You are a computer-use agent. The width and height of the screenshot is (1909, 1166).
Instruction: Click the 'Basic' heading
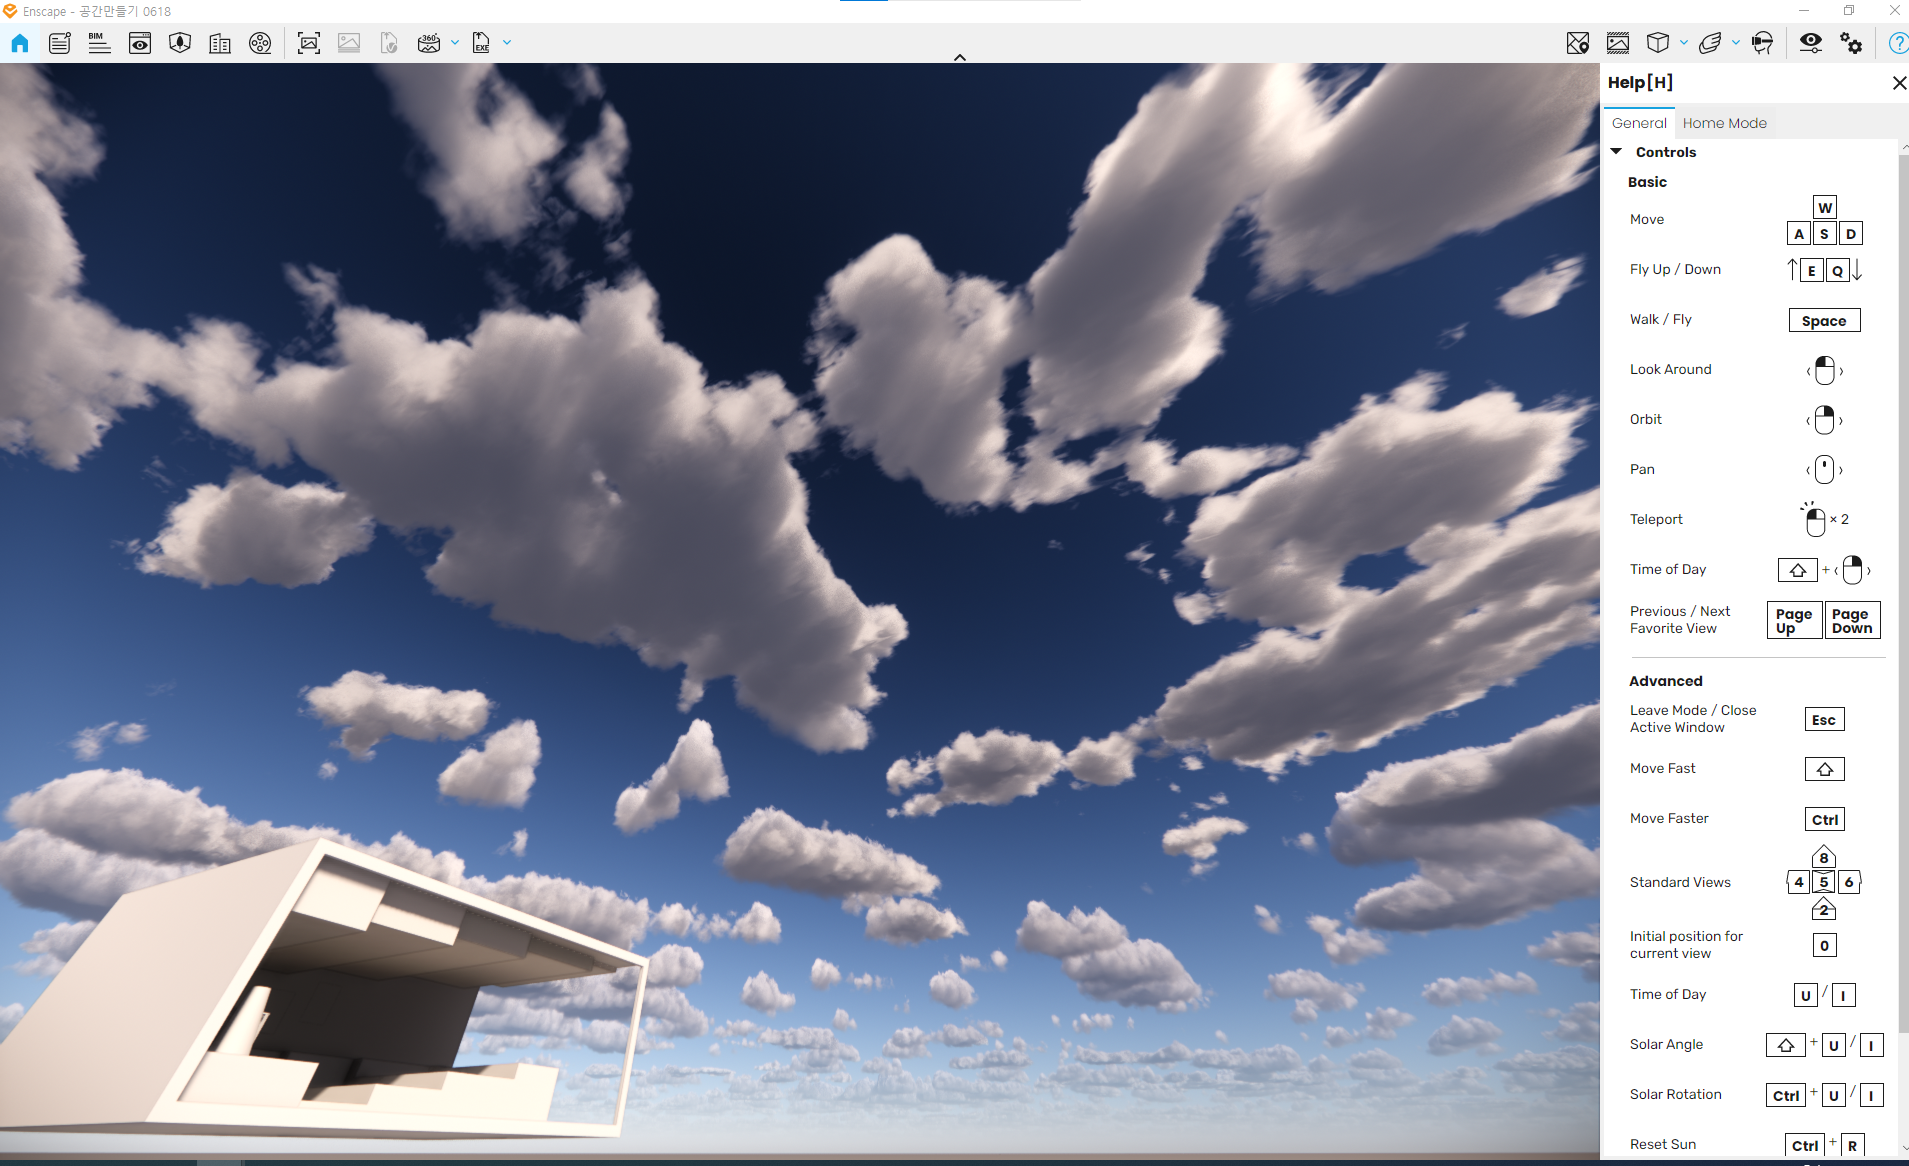tap(1647, 182)
